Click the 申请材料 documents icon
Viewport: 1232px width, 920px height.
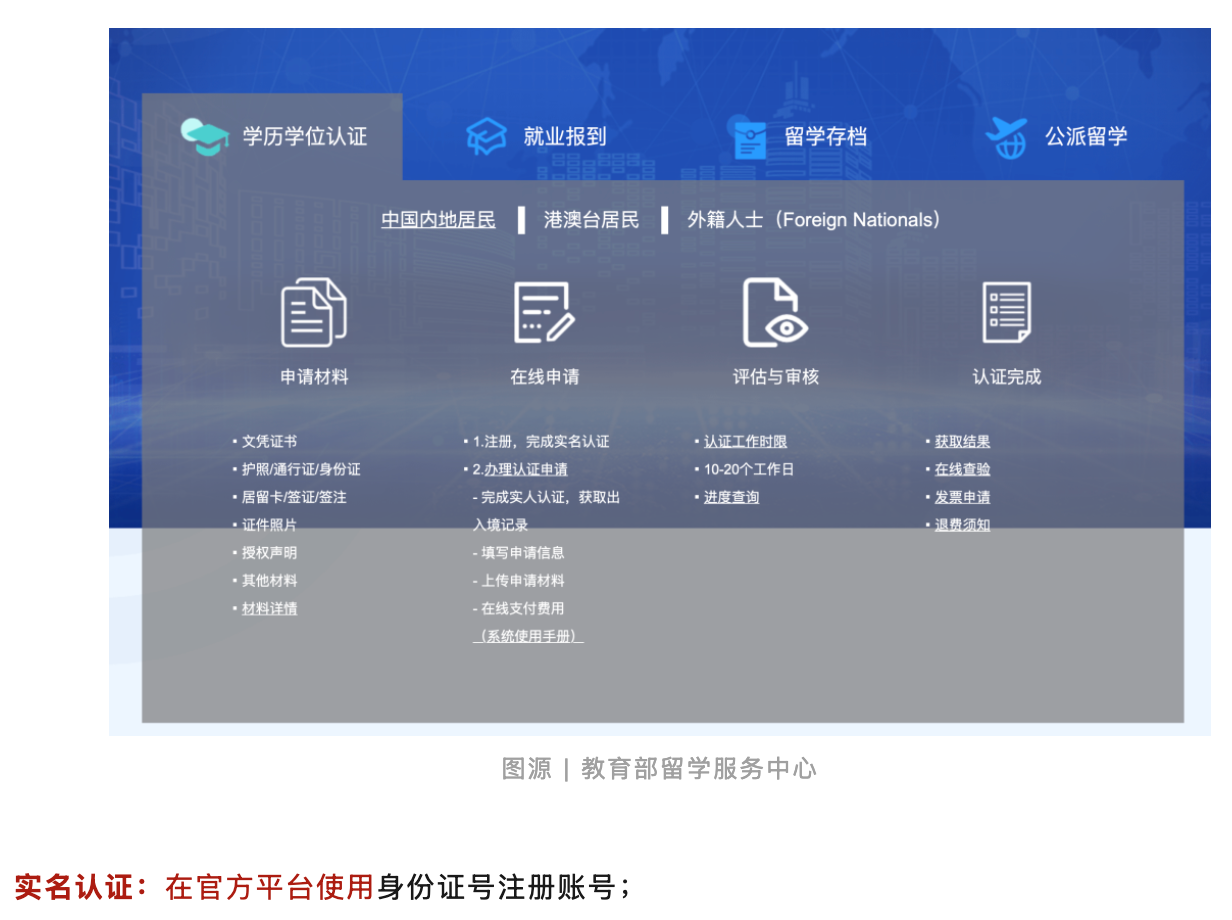coord(313,313)
